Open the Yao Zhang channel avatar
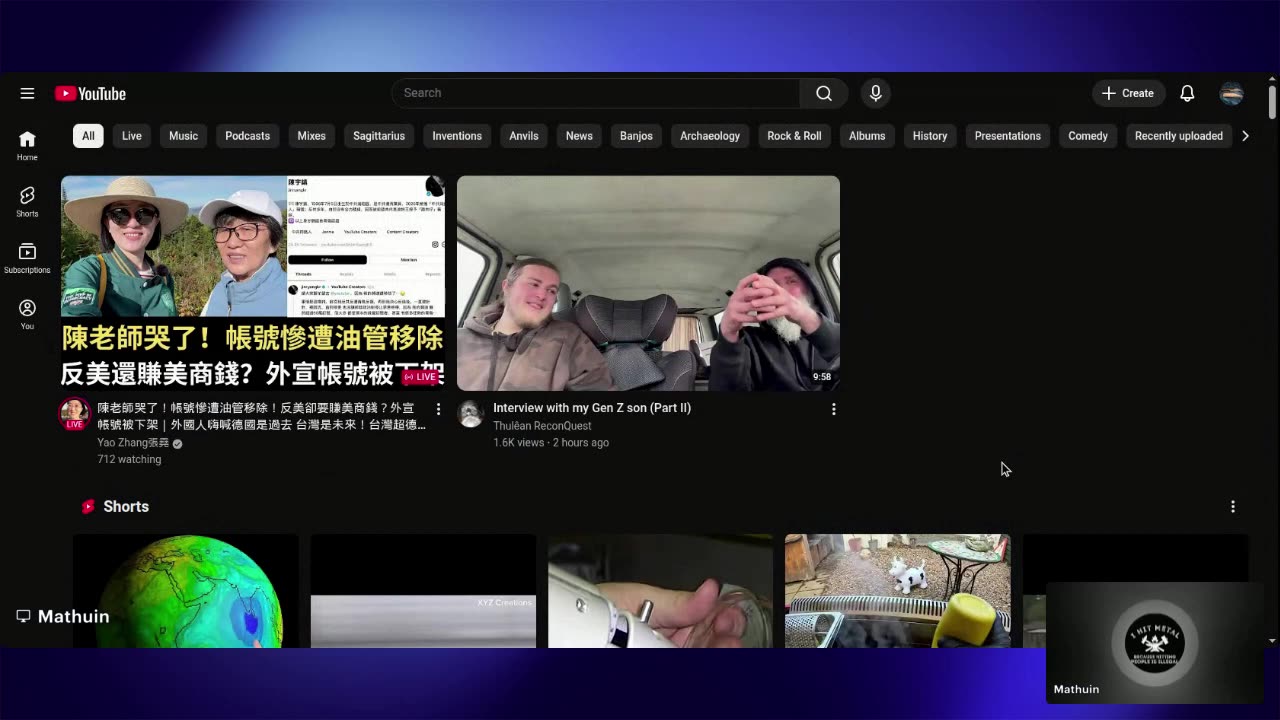The width and height of the screenshot is (1280, 720). tap(74, 413)
